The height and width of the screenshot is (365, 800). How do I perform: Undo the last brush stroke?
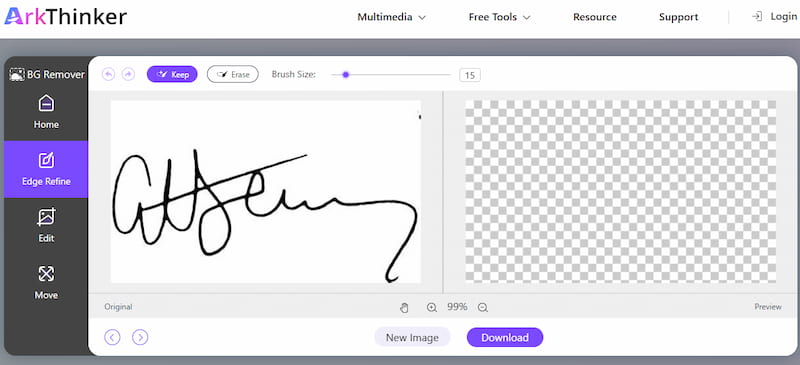(108, 75)
